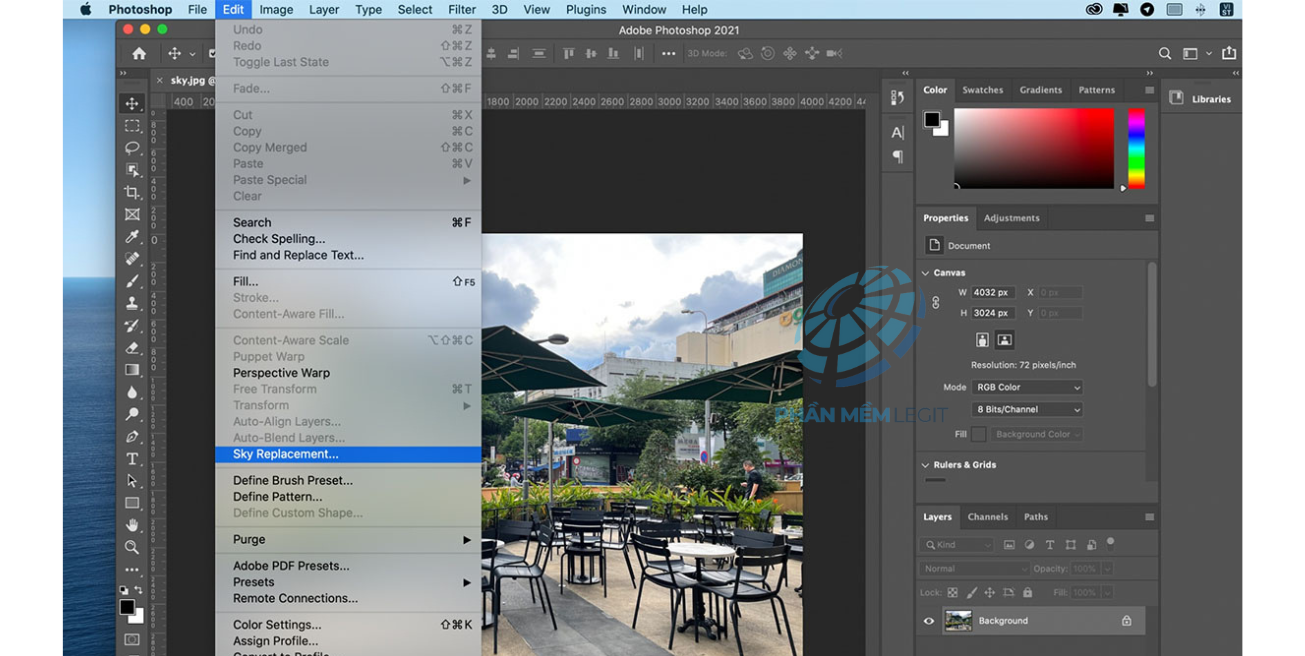Image resolution: width=1305 pixels, height=656 pixels.
Task: Select the Eyedropper tool
Action: (x=132, y=237)
